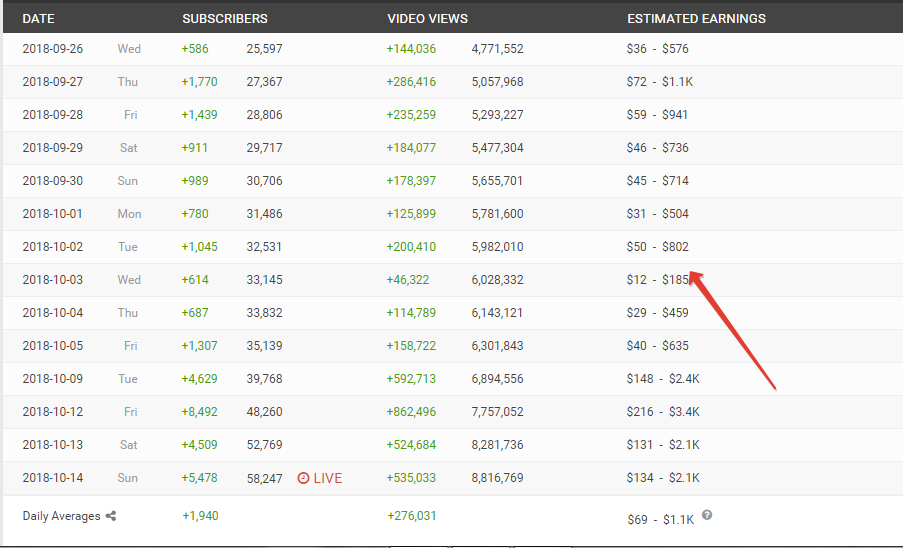This screenshot has width=903, height=548.
Task: Click the 58,247 total subscribers value
Action: coord(265,478)
